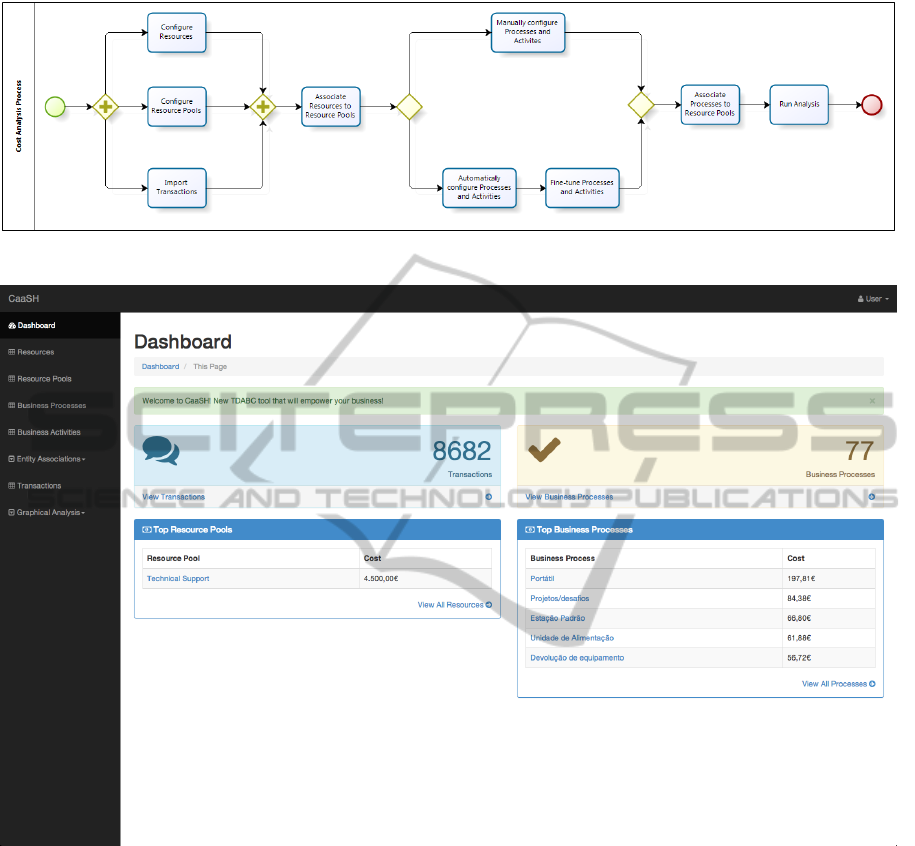Click the Run Analysis task box

(x=798, y=104)
